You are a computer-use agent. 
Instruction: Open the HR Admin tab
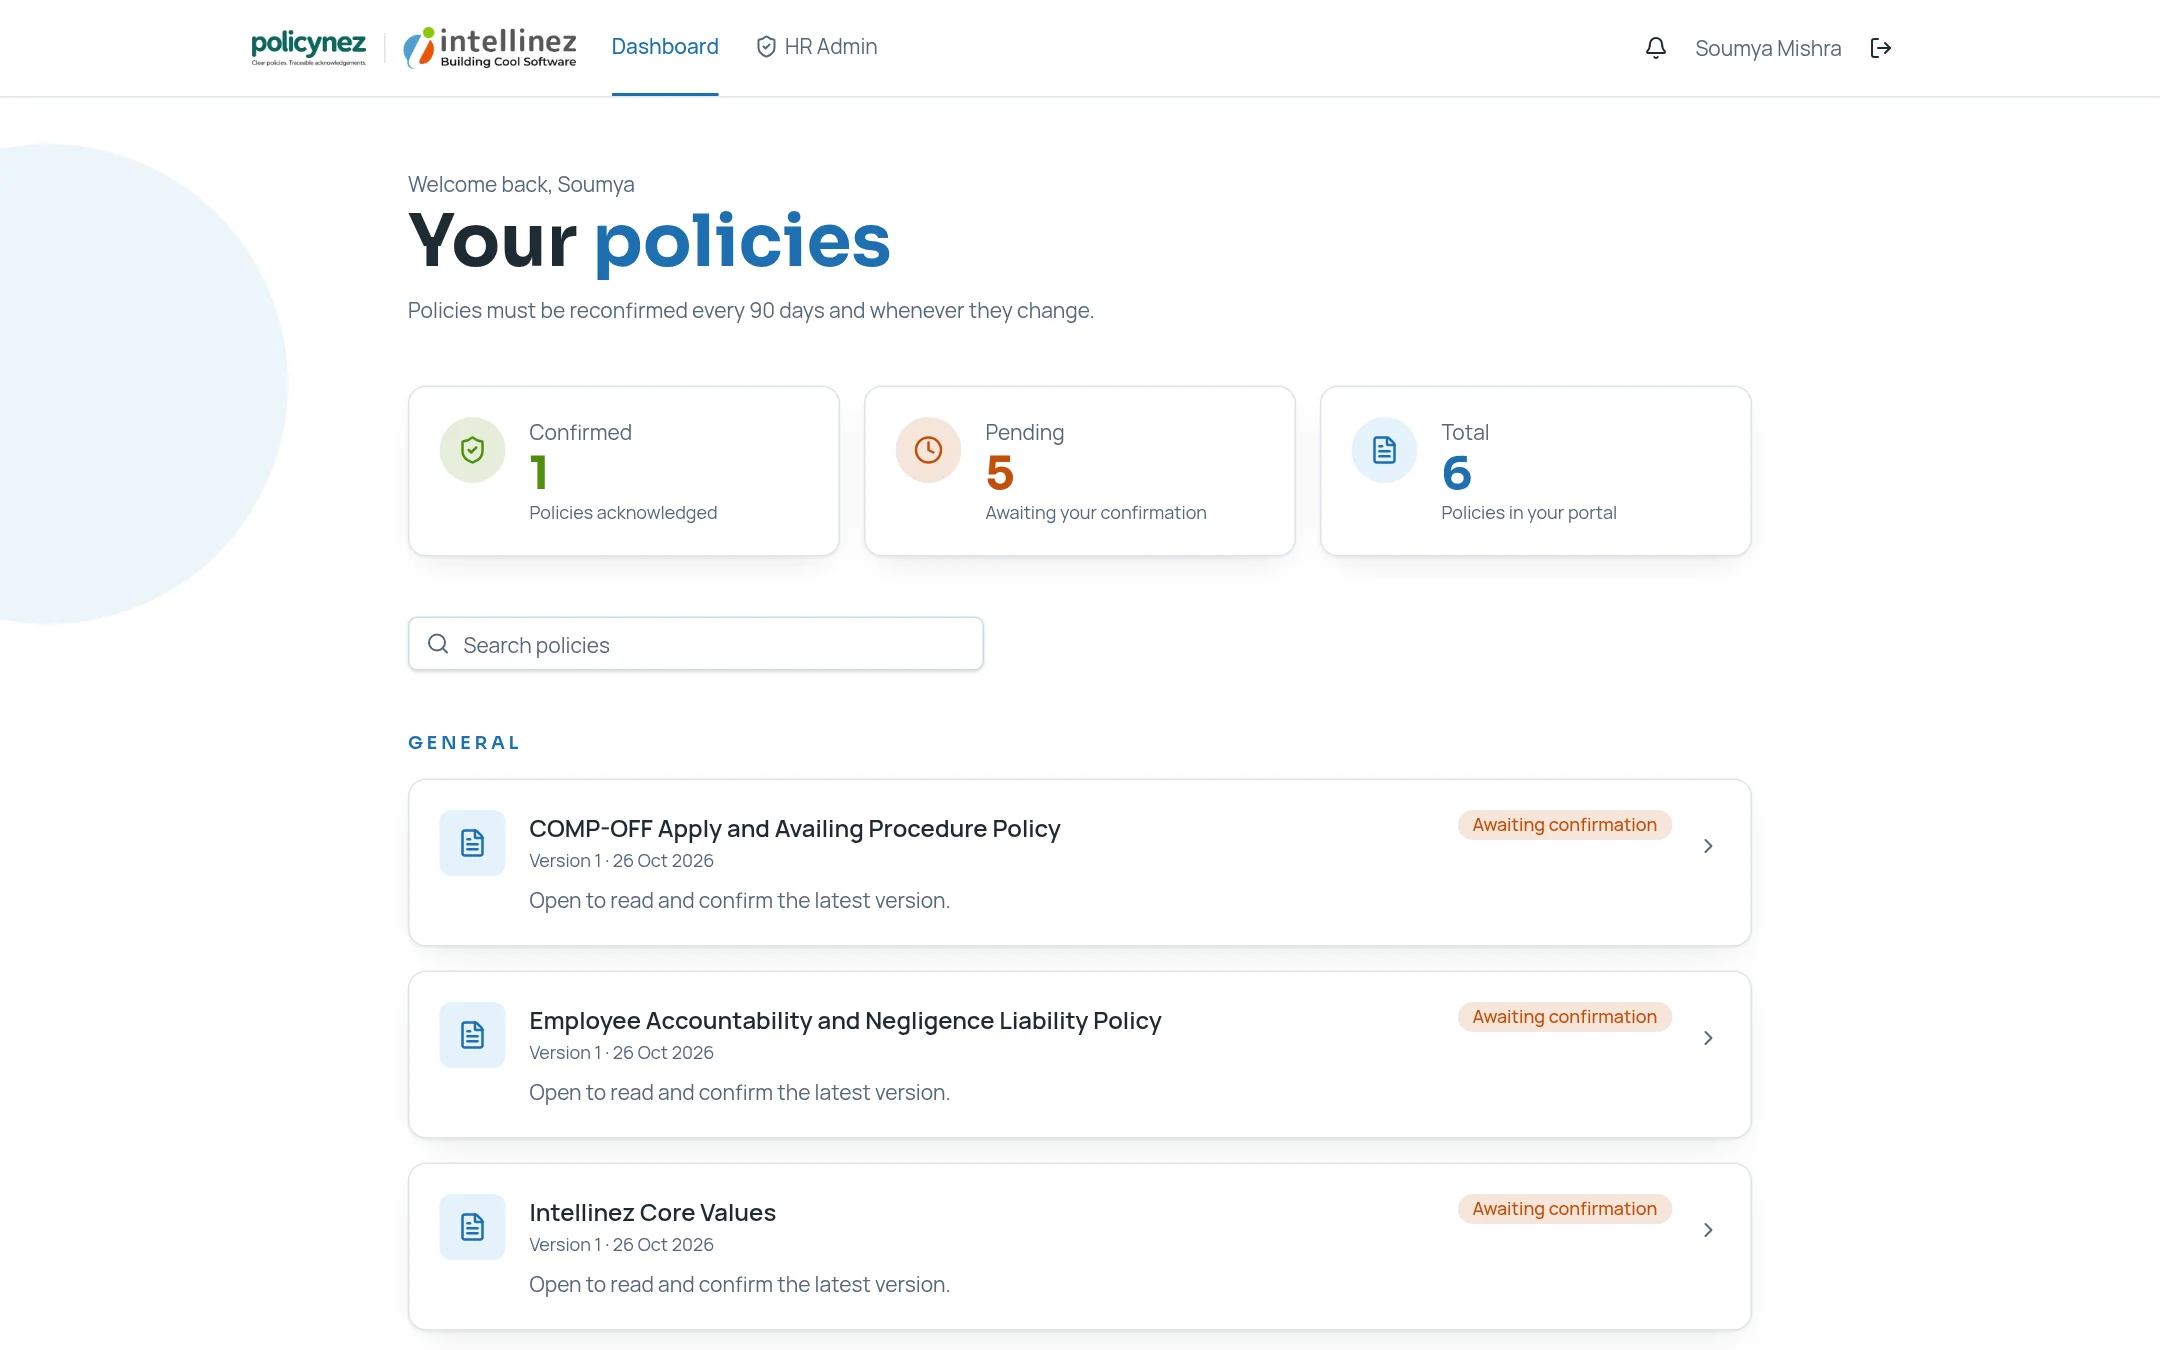pyautogui.click(x=817, y=47)
